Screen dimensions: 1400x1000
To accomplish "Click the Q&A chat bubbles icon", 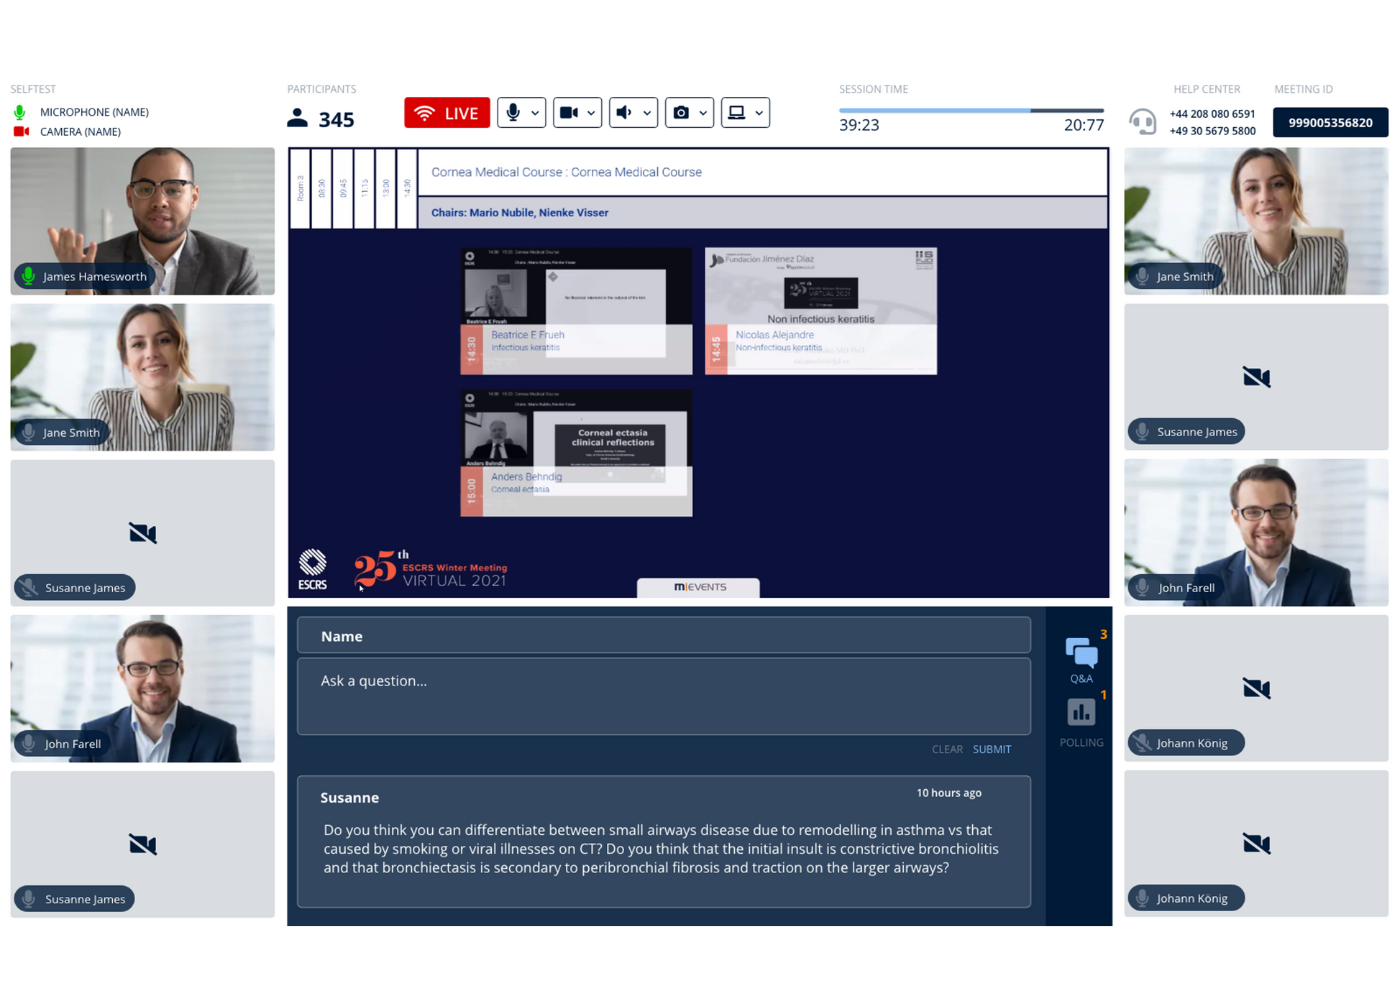I will tap(1081, 653).
